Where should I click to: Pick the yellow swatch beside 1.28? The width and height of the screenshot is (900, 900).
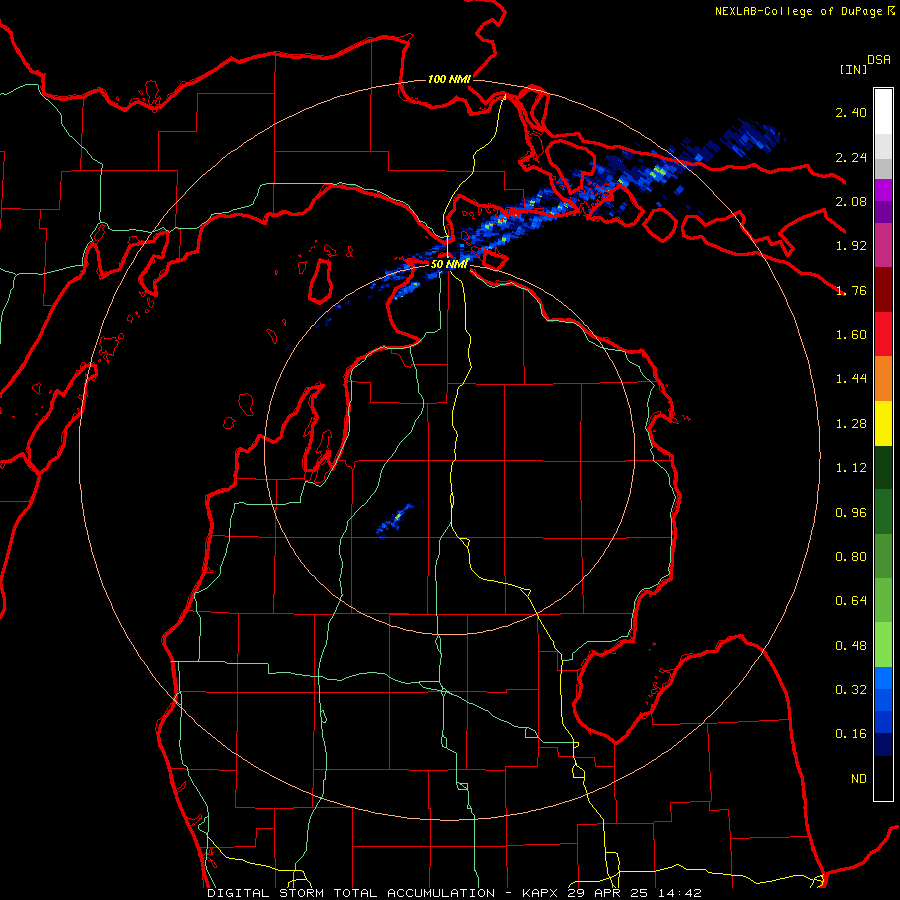point(883,423)
